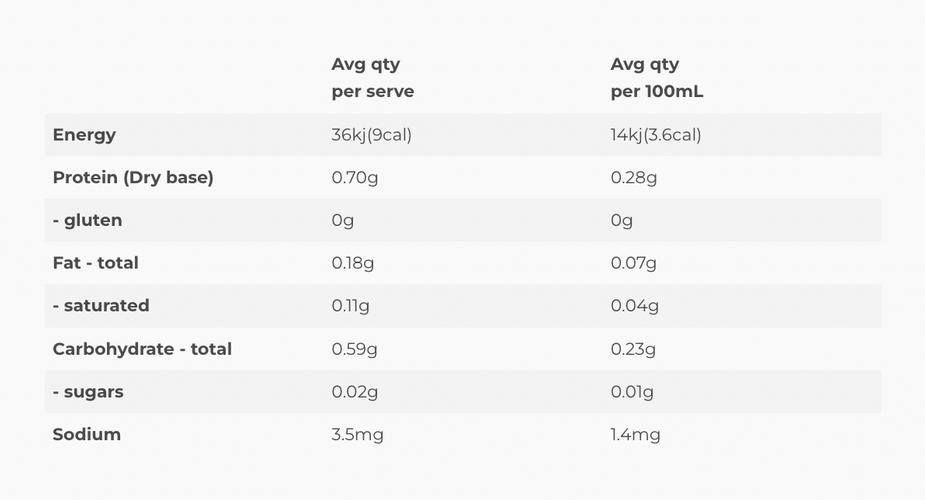Click the "Avg qty per 100mL" column header

pyautogui.click(x=659, y=78)
